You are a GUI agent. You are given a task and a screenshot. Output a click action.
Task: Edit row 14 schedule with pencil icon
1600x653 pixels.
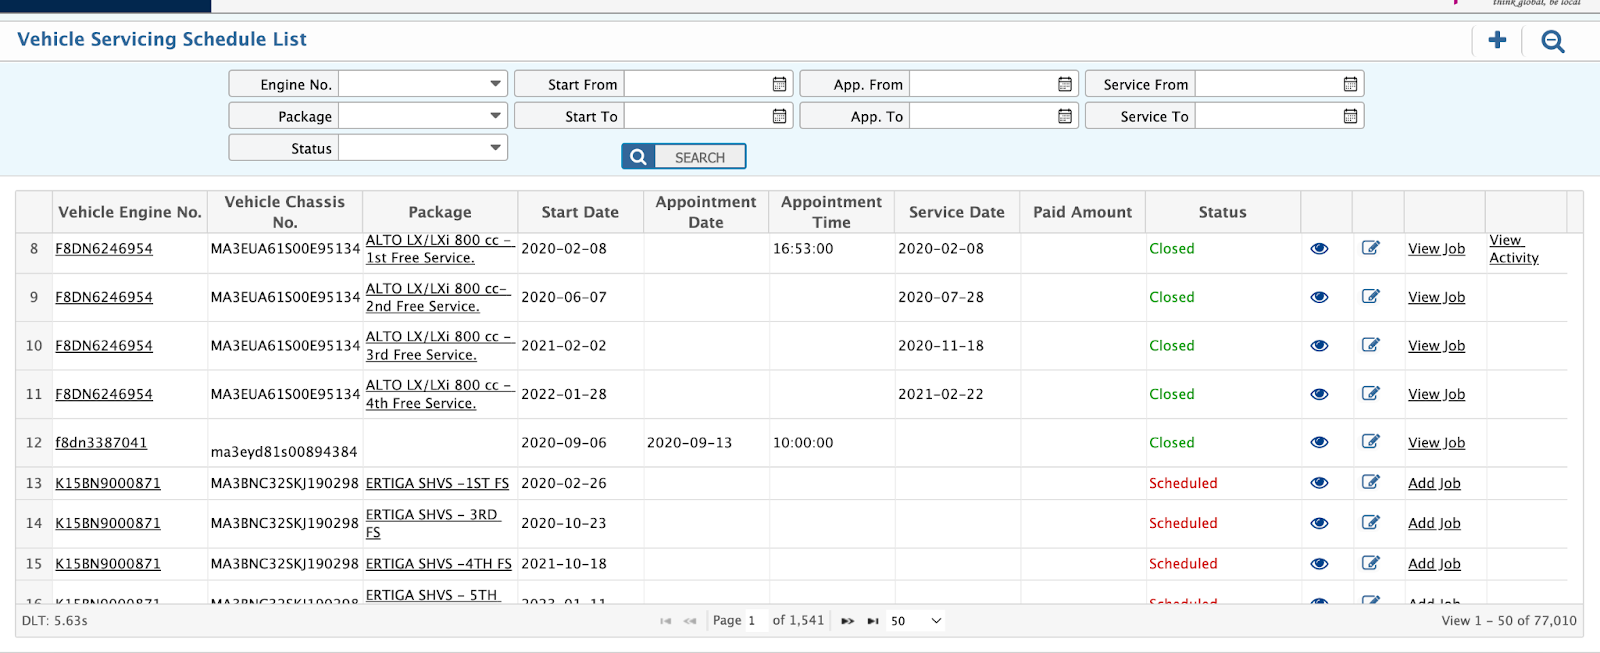pos(1371,522)
